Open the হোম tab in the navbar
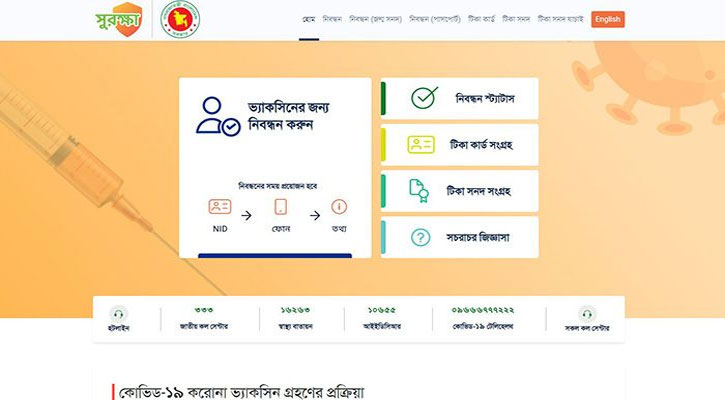Viewport: 725px width, 400px height. tap(309, 19)
